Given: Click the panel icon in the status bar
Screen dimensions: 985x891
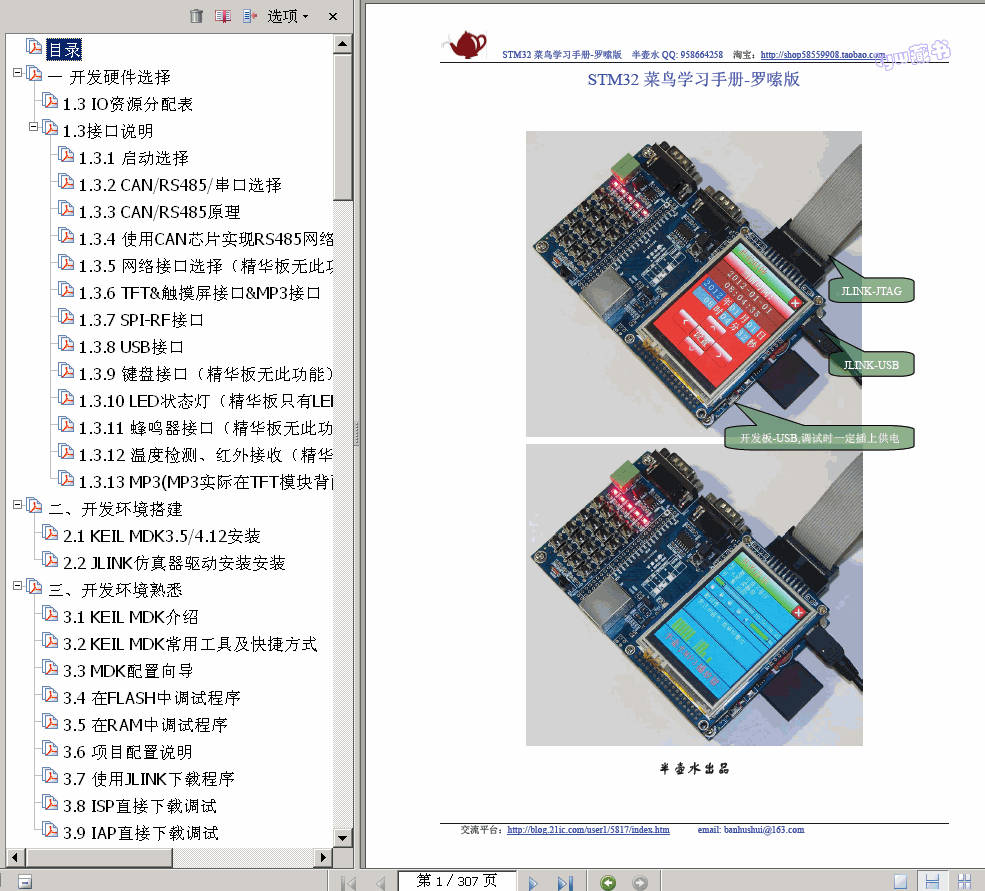Looking at the screenshot, I should coord(24,882).
